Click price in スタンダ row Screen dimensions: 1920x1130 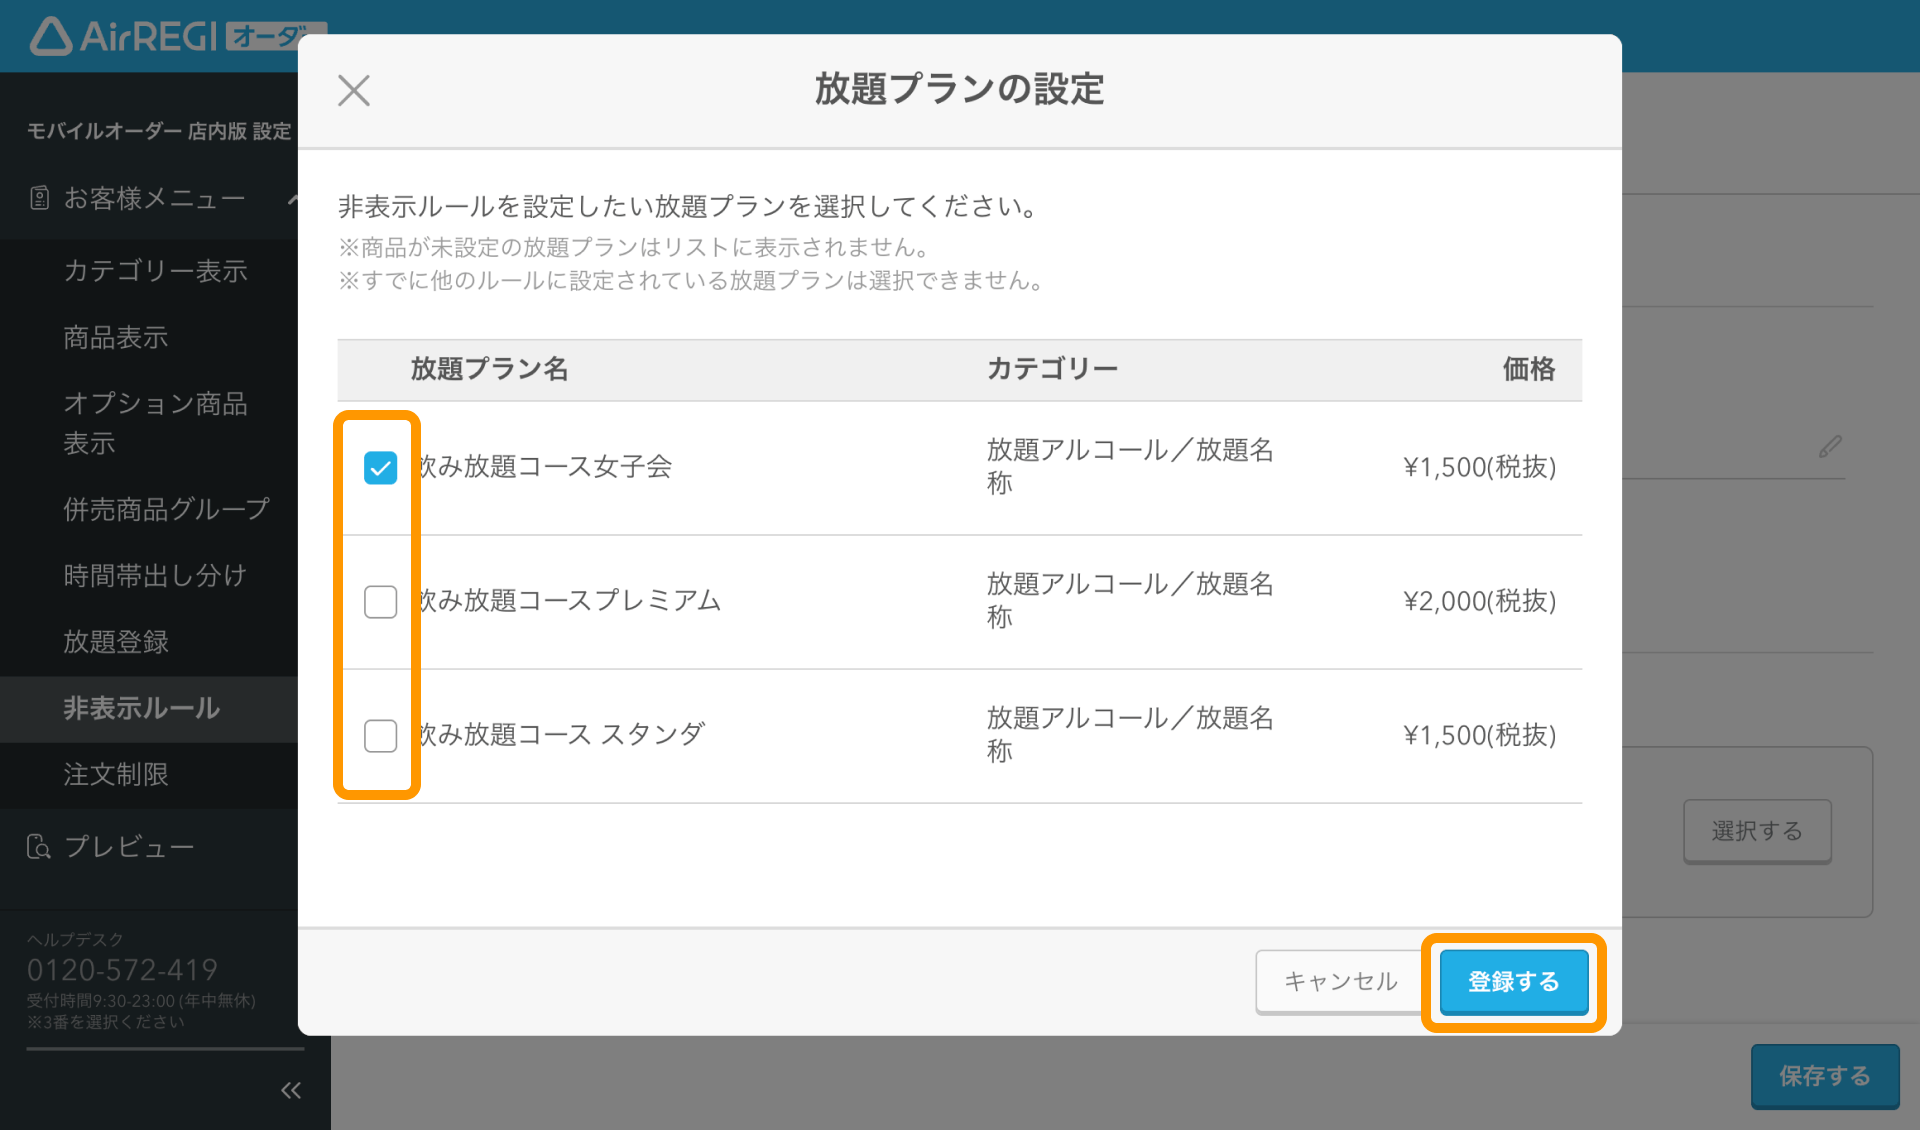tap(1480, 735)
